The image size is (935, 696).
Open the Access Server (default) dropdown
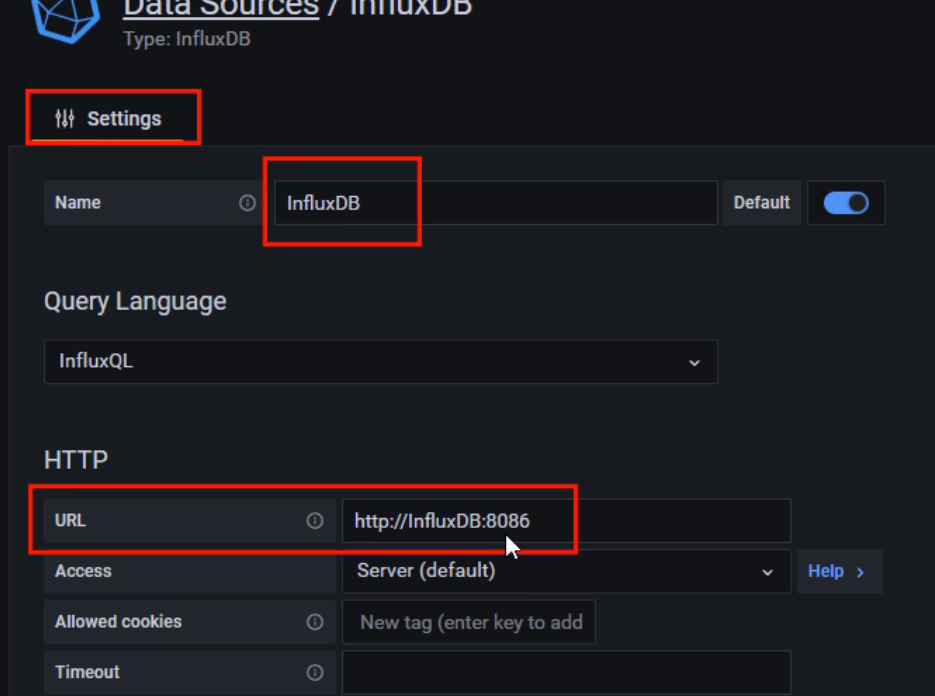566,571
